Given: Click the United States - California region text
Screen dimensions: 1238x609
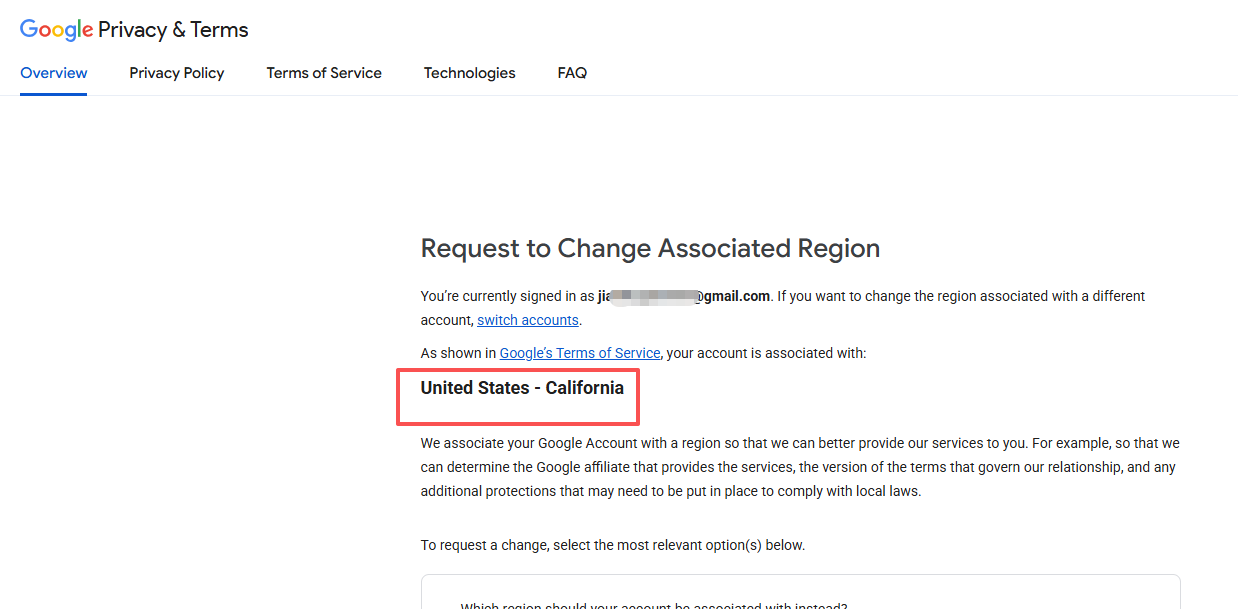Looking at the screenshot, I should 522,388.
